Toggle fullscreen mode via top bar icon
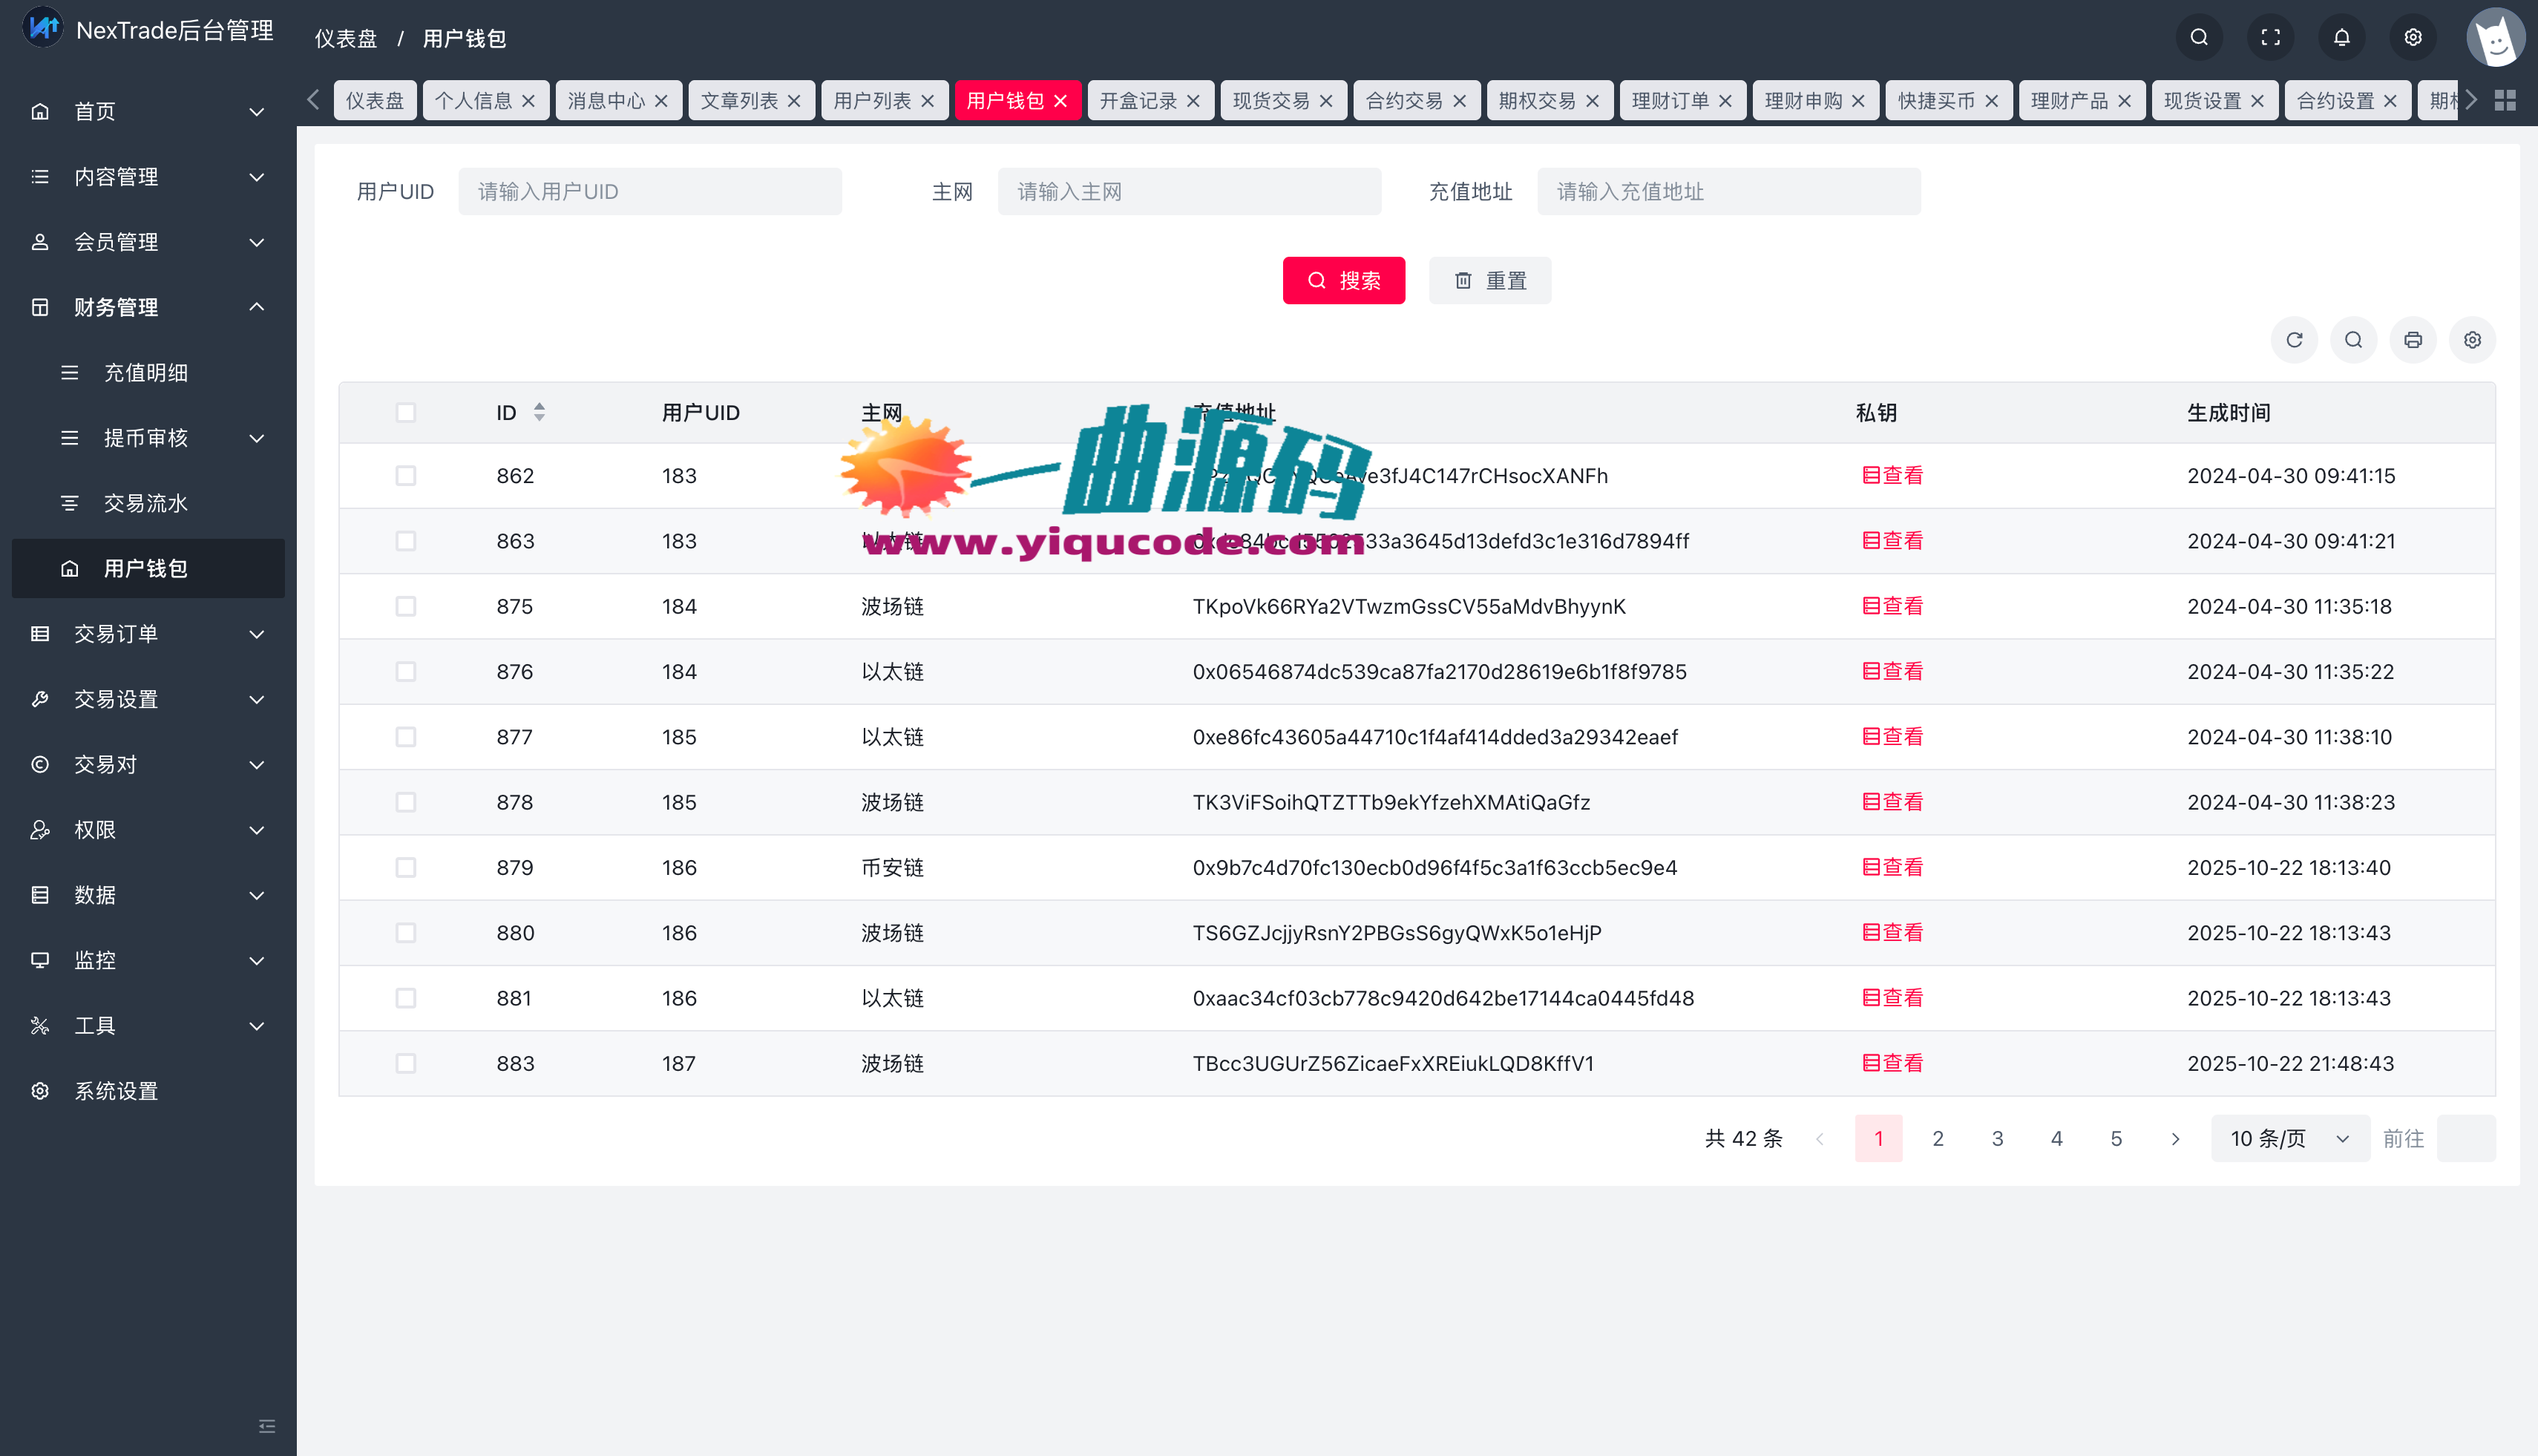2538x1456 pixels. tap(2270, 37)
